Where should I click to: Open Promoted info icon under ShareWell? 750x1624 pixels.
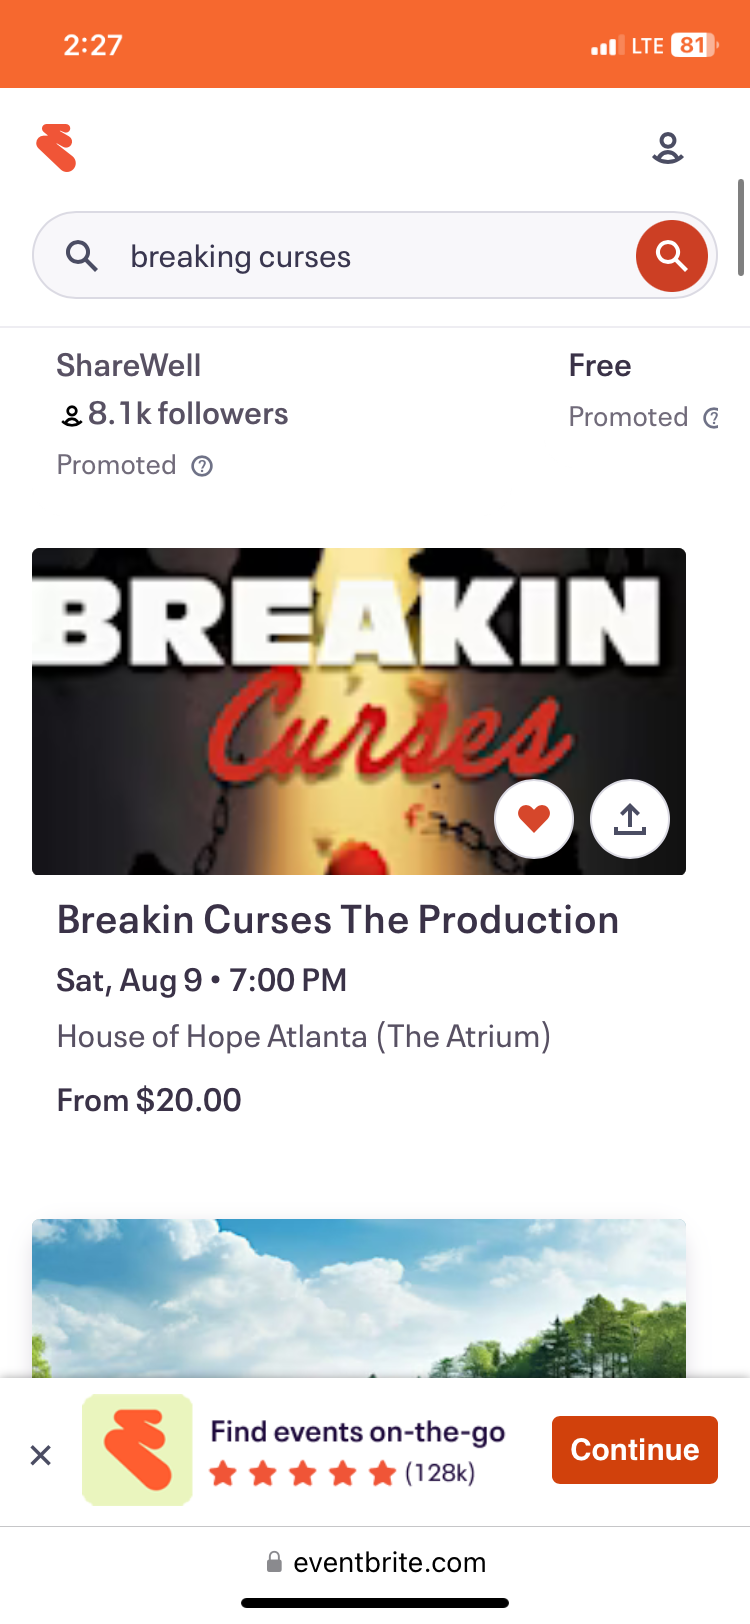(202, 466)
